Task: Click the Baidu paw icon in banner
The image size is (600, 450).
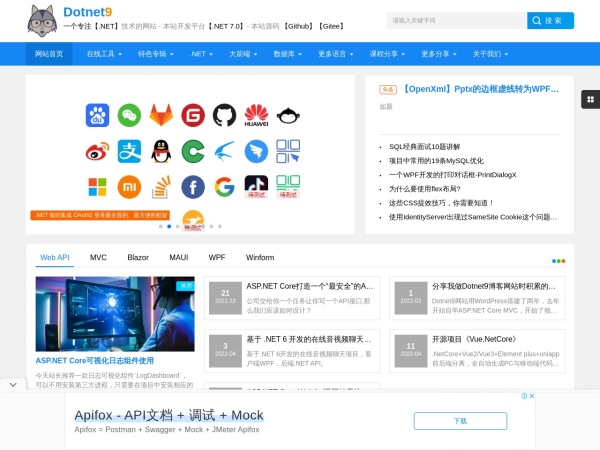Action: (97, 115)
